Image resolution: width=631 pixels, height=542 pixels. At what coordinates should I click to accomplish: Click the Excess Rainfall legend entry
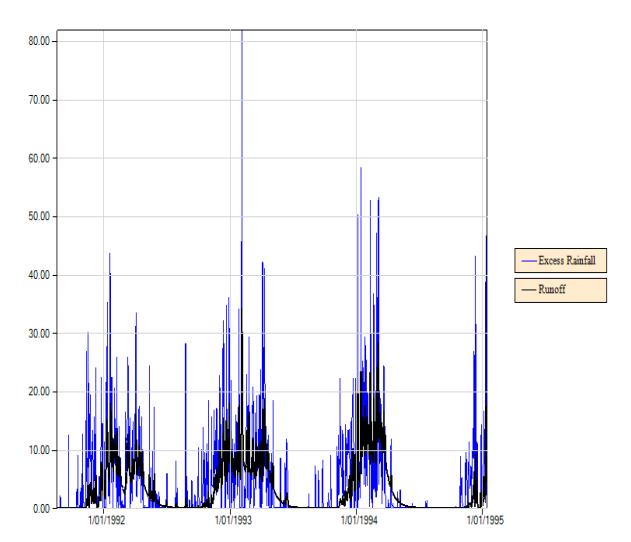[x=560, y=260]
